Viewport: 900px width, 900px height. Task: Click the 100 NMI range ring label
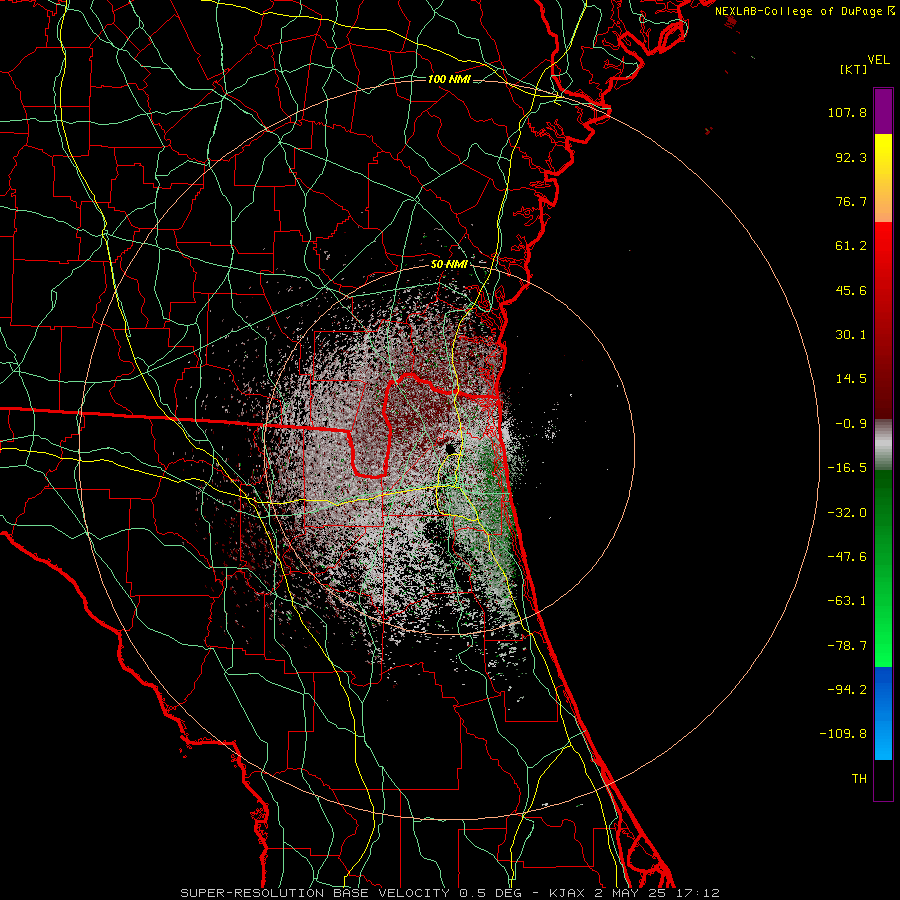449,79
